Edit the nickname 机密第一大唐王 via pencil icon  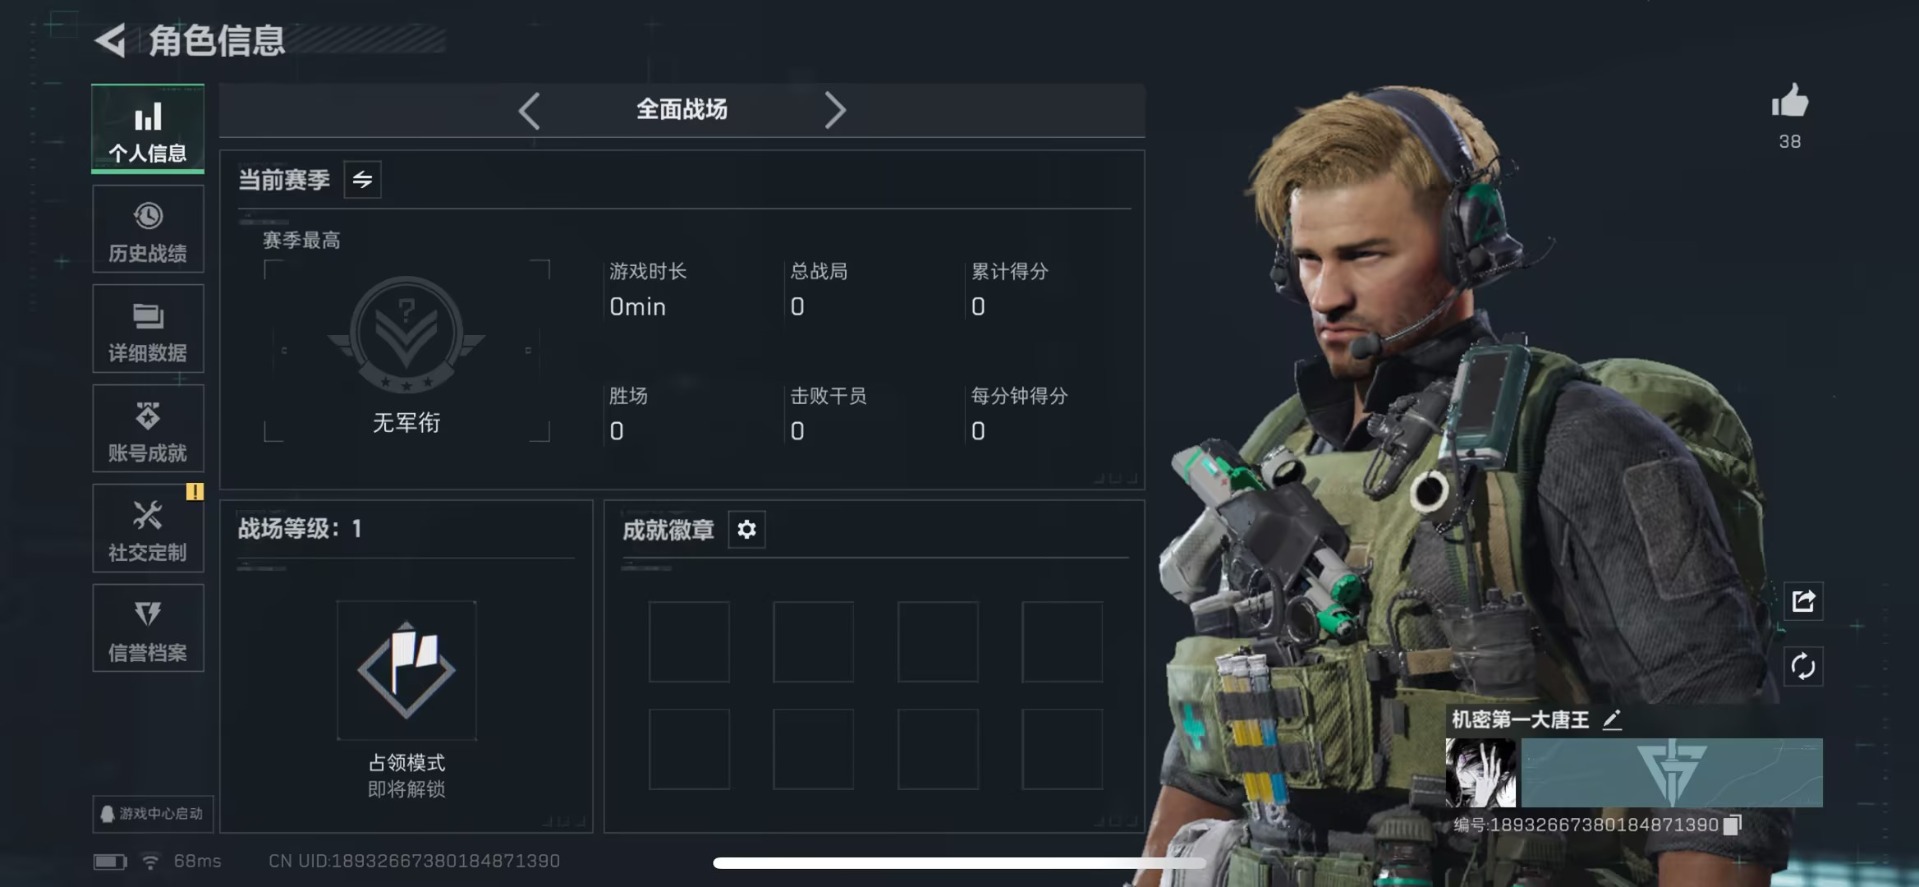pyautogui.click(x=1611, y=720)
